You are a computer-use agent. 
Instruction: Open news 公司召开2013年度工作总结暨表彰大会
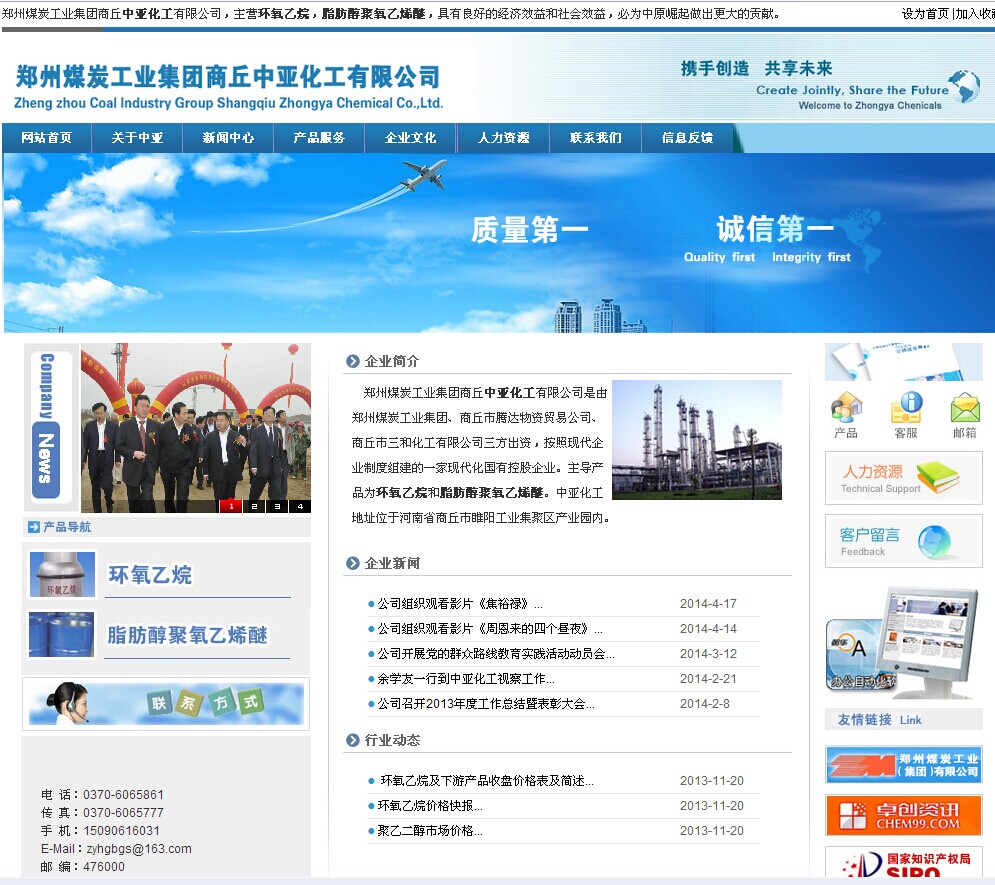point(486,704)
